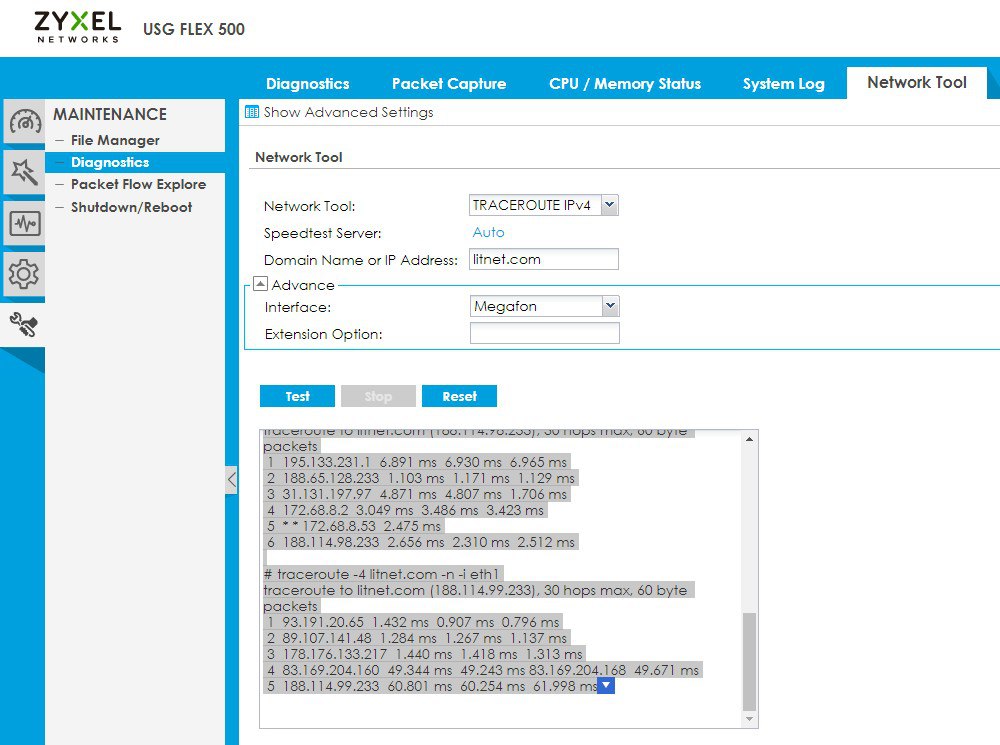Click the blue arrow marker after 61.998 ms

(x=606, y=686)
